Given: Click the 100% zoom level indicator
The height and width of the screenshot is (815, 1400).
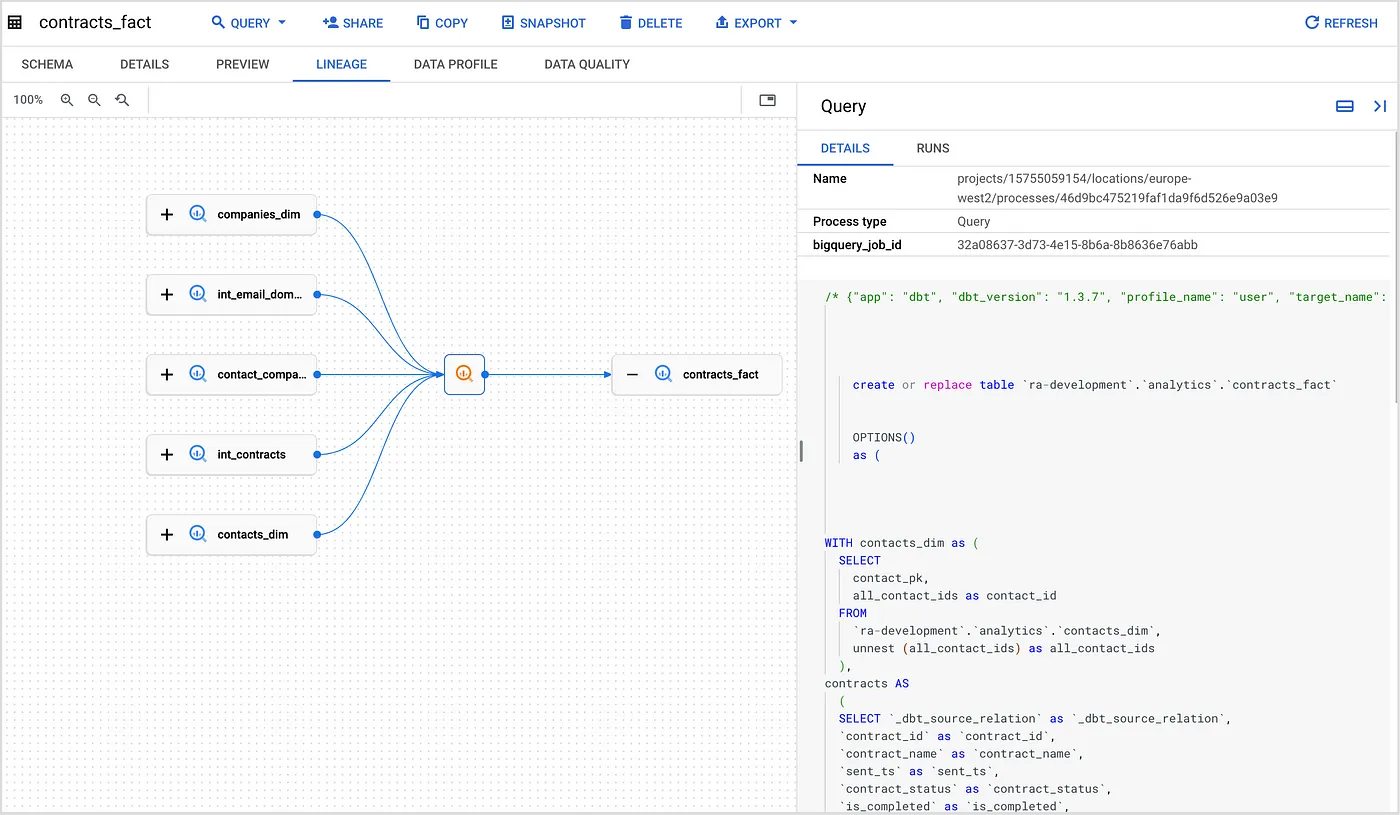Looking at the screenshot, I should click(x=28, y=99).
